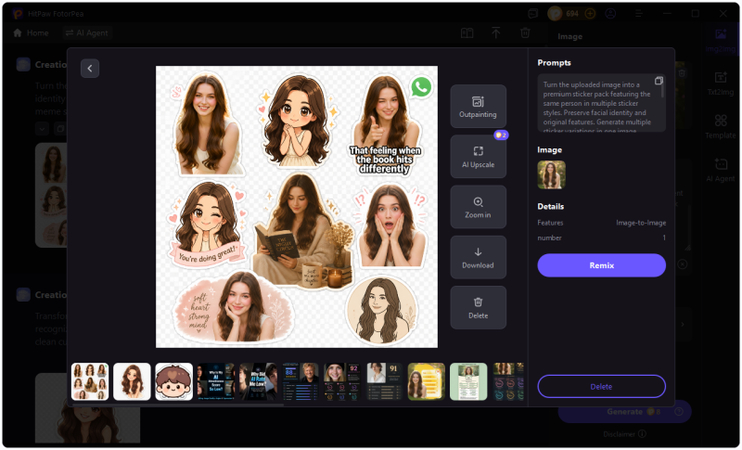The image size is (742, 450).
Task: Select the 'Why Did AI Rate Me Low' thumbnail
Action: pyautogui.click(x=258, y=381)
